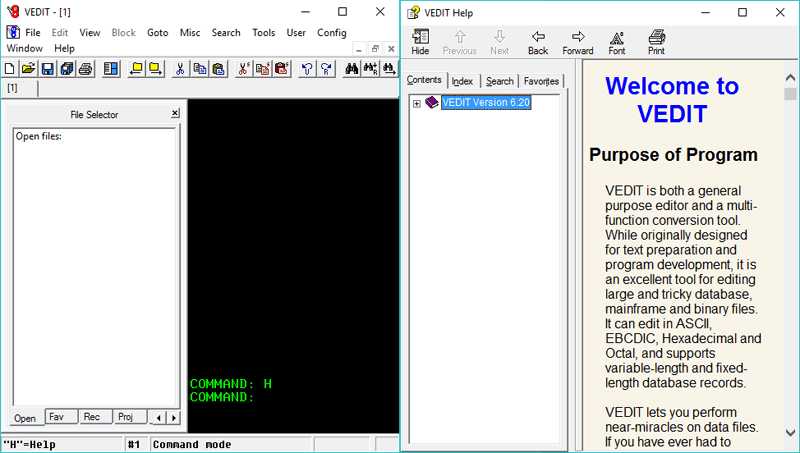Open the User menu
Viewport: 800px width, 453px height.
(296, 33)
